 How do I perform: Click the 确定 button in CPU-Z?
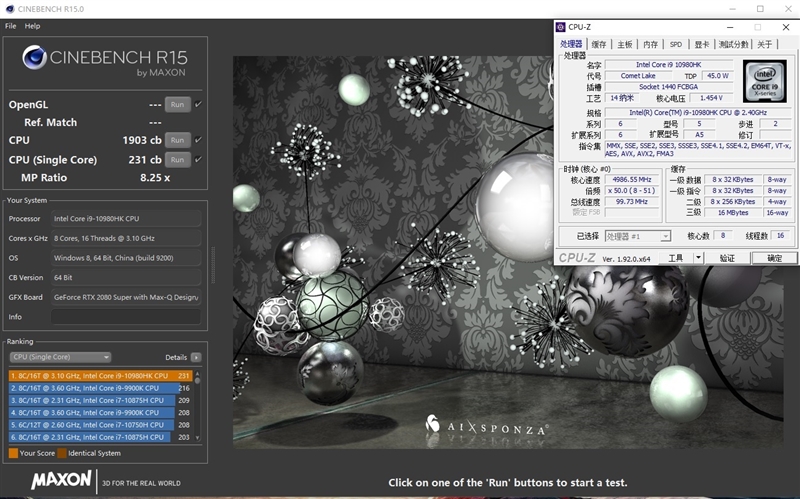[x=774, y=258]
